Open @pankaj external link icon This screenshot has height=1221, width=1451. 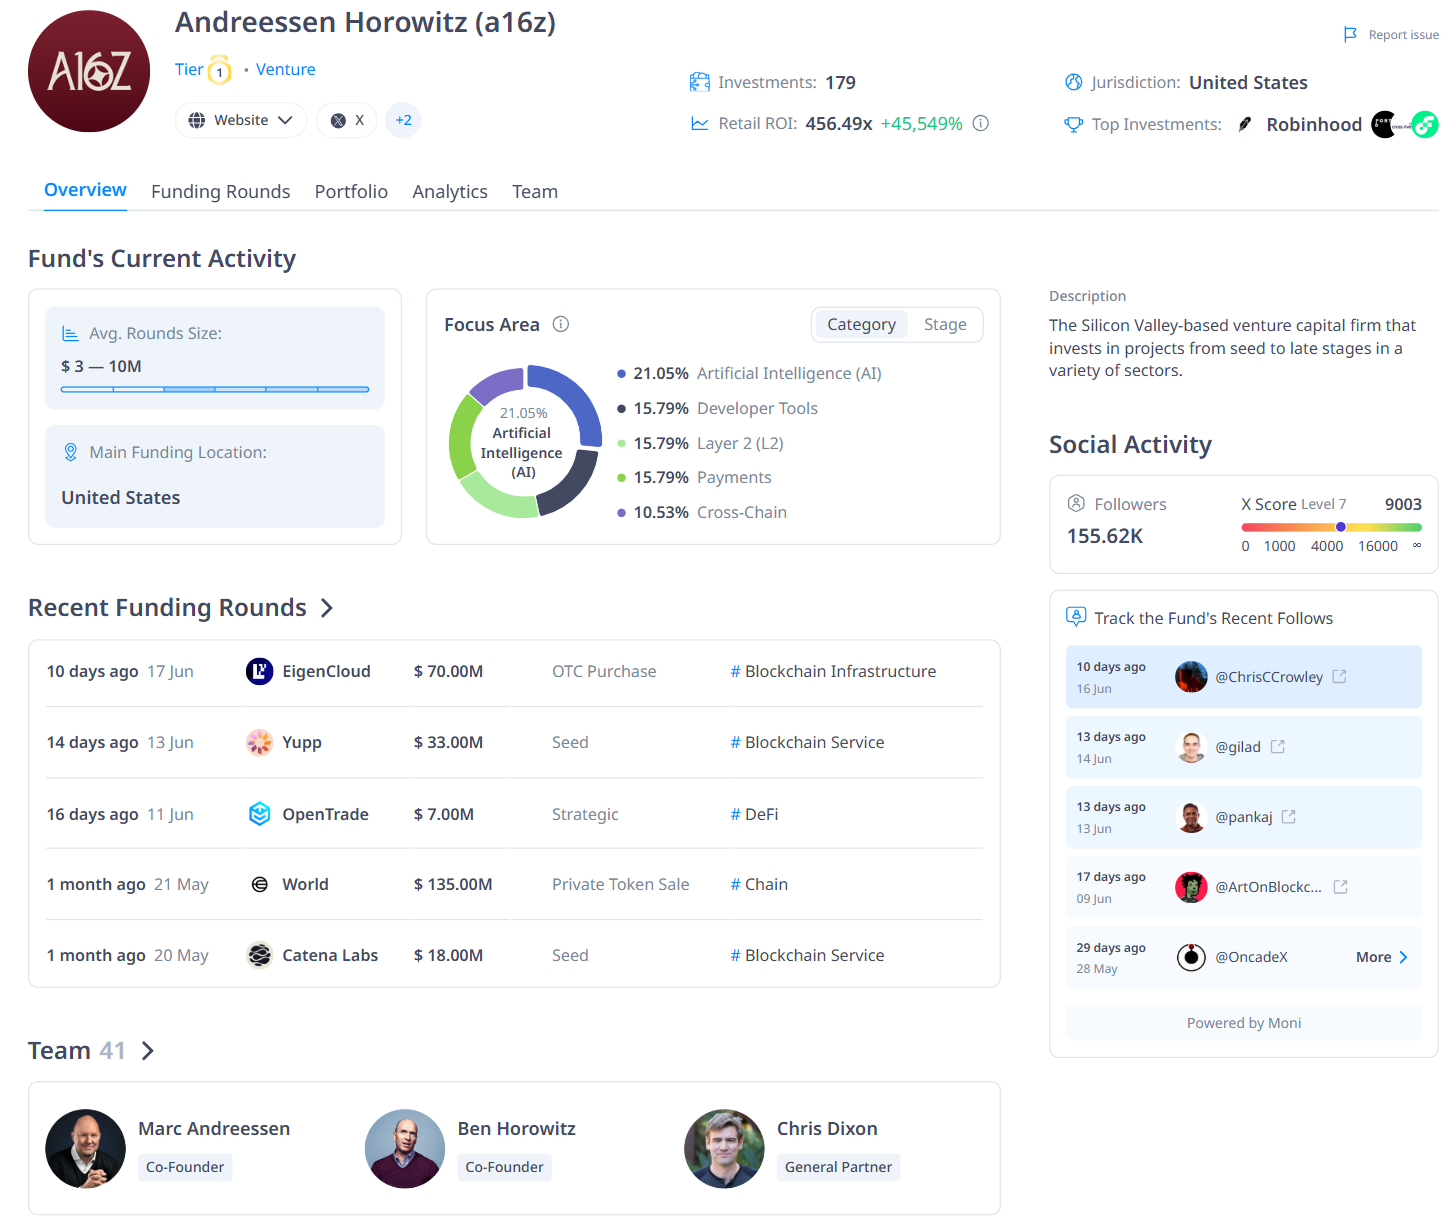click(1289, 817)
